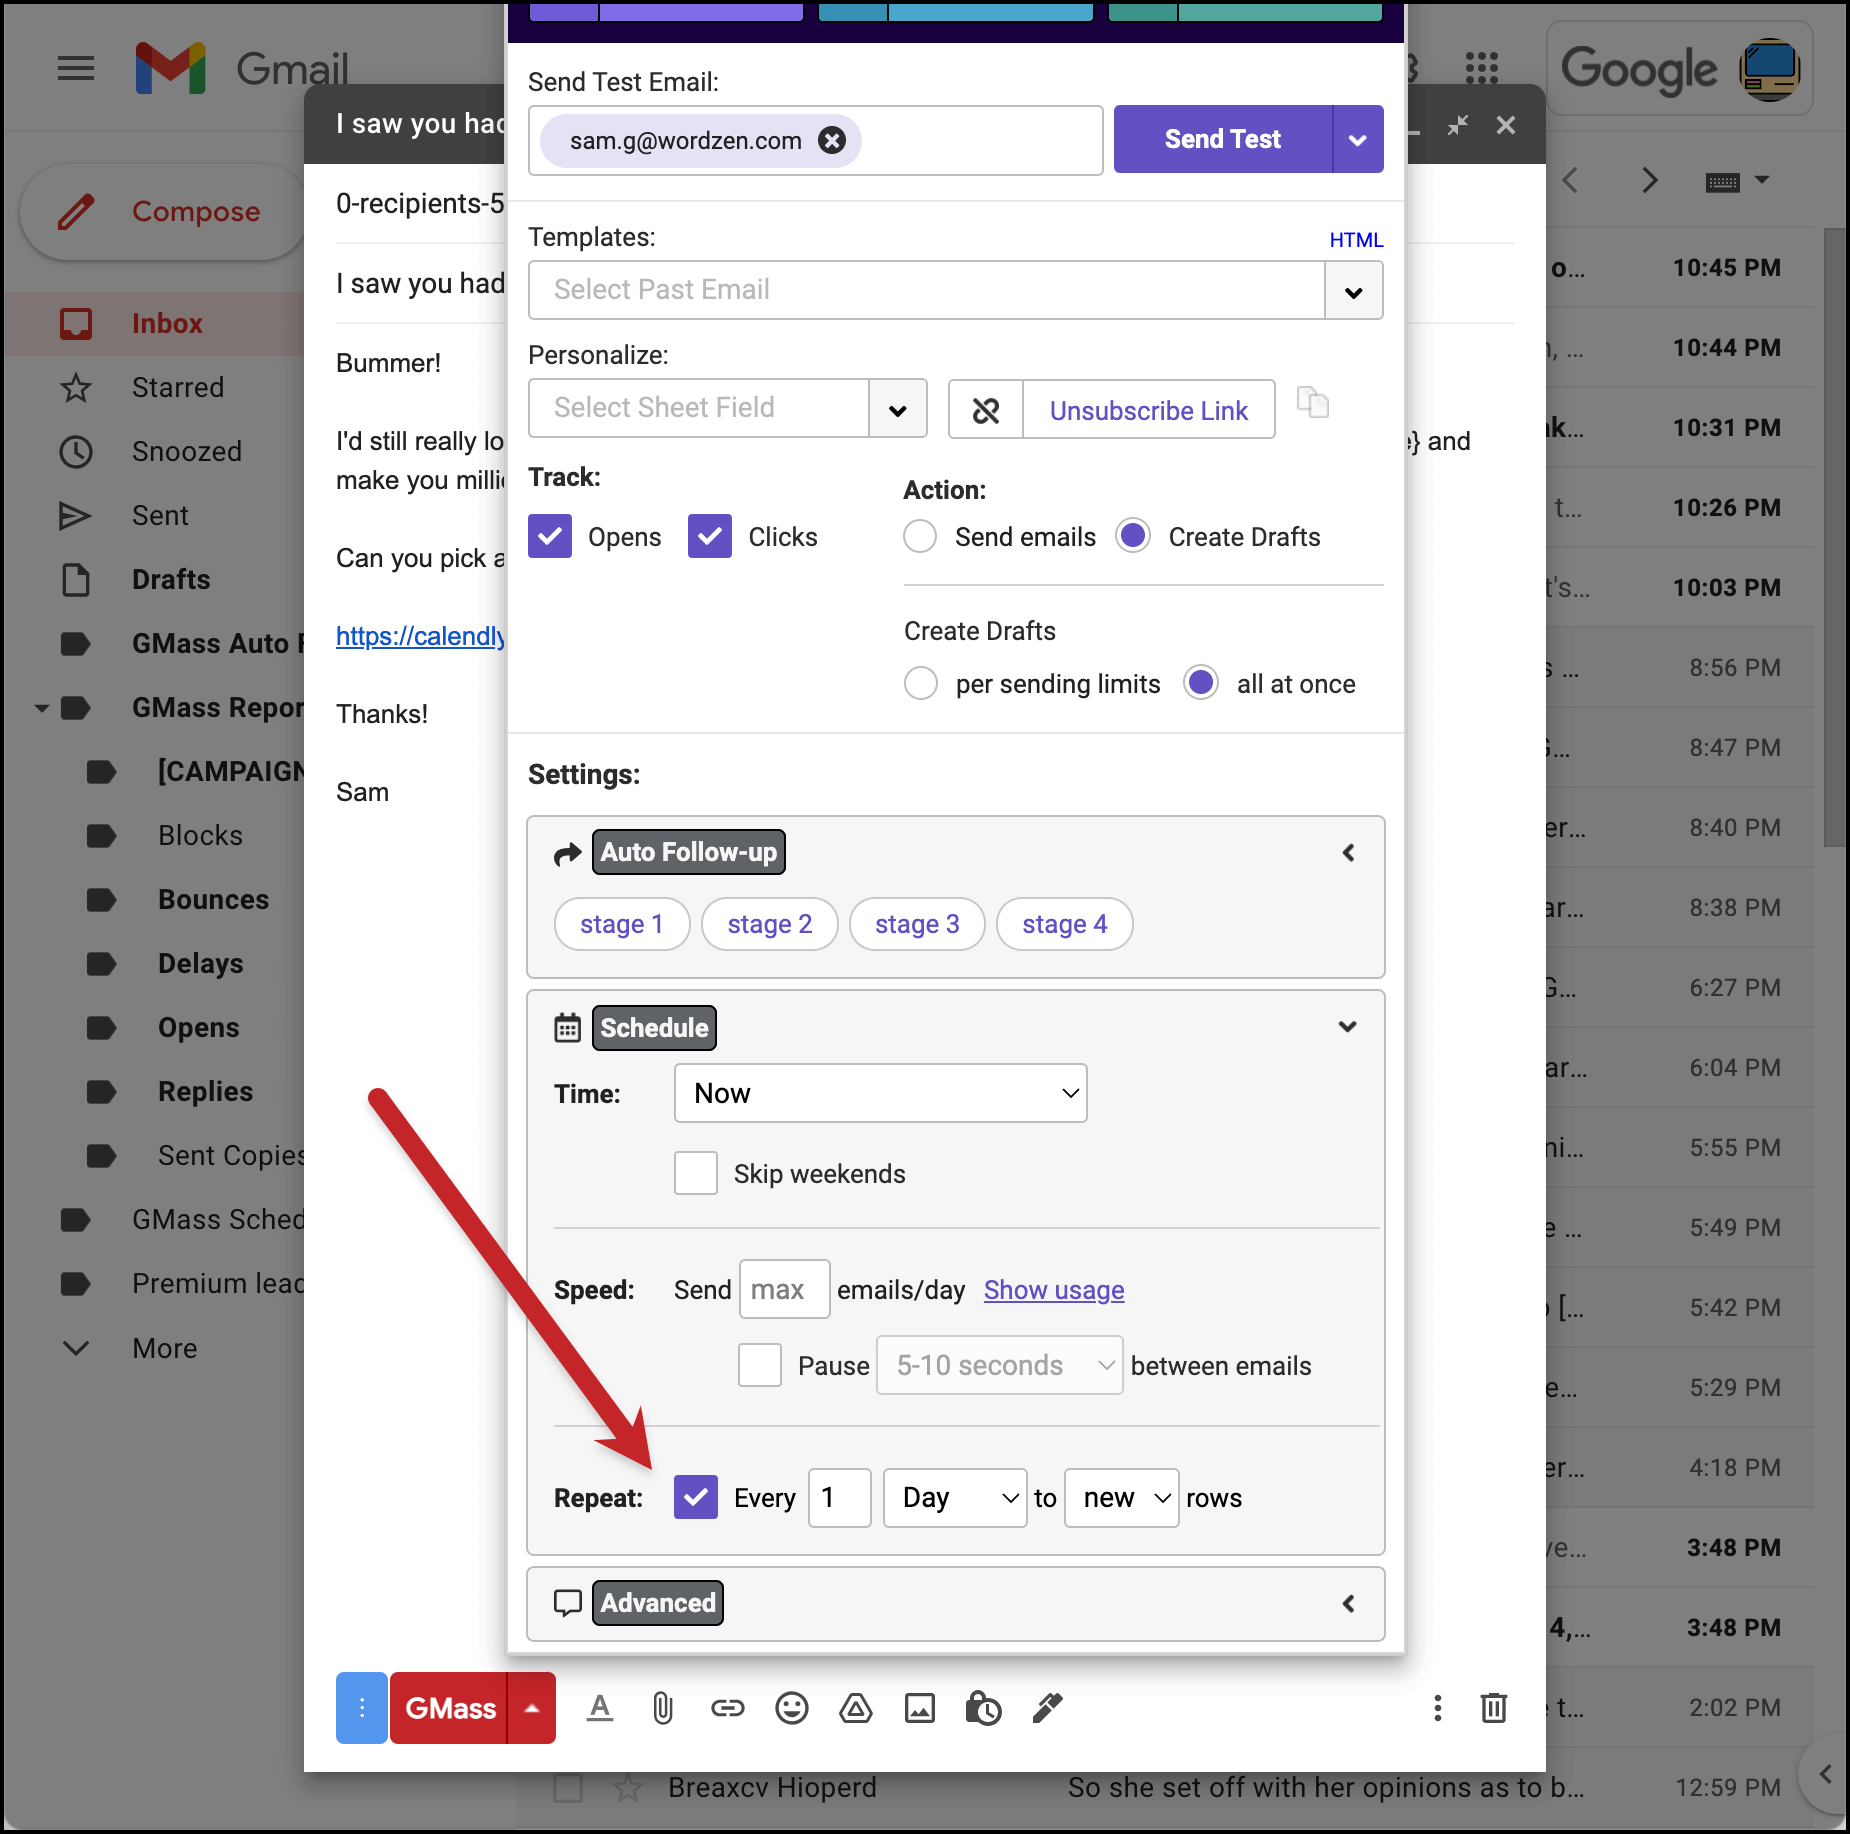The height and width of the screenshot is (1834, 1850).
Task: Open follow-up stage 1 pill
Action: tap(622, 924)
